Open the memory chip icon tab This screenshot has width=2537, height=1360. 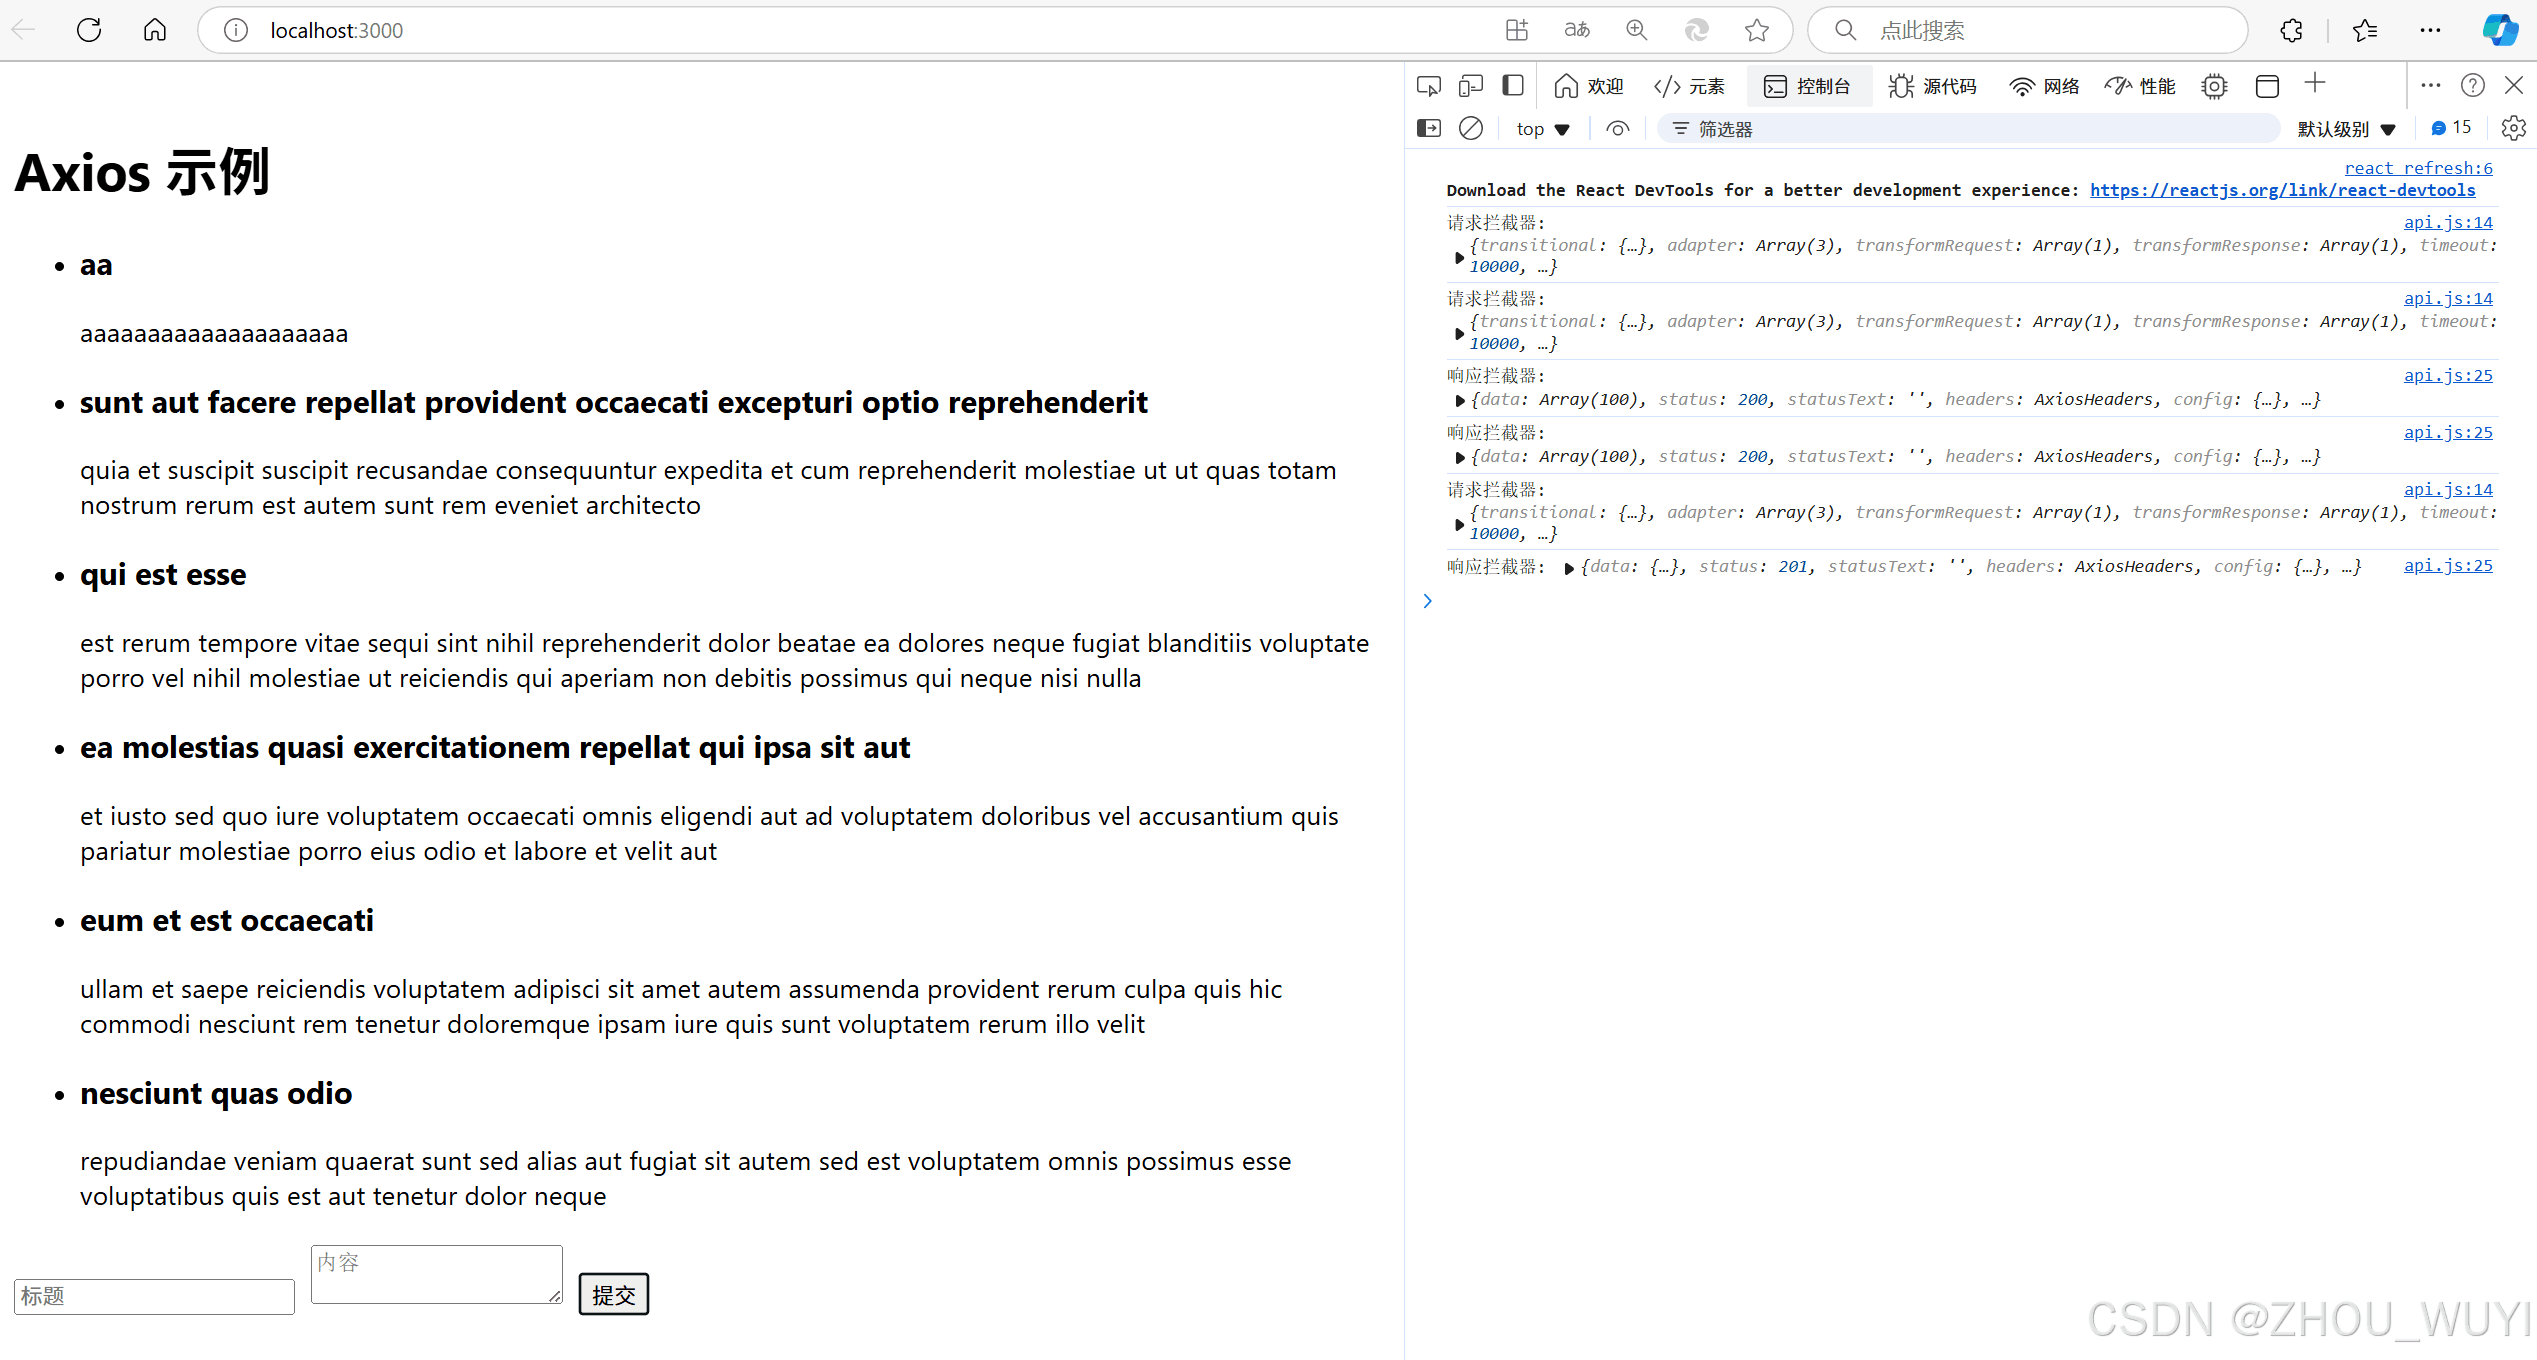[x=2215, y=86]
